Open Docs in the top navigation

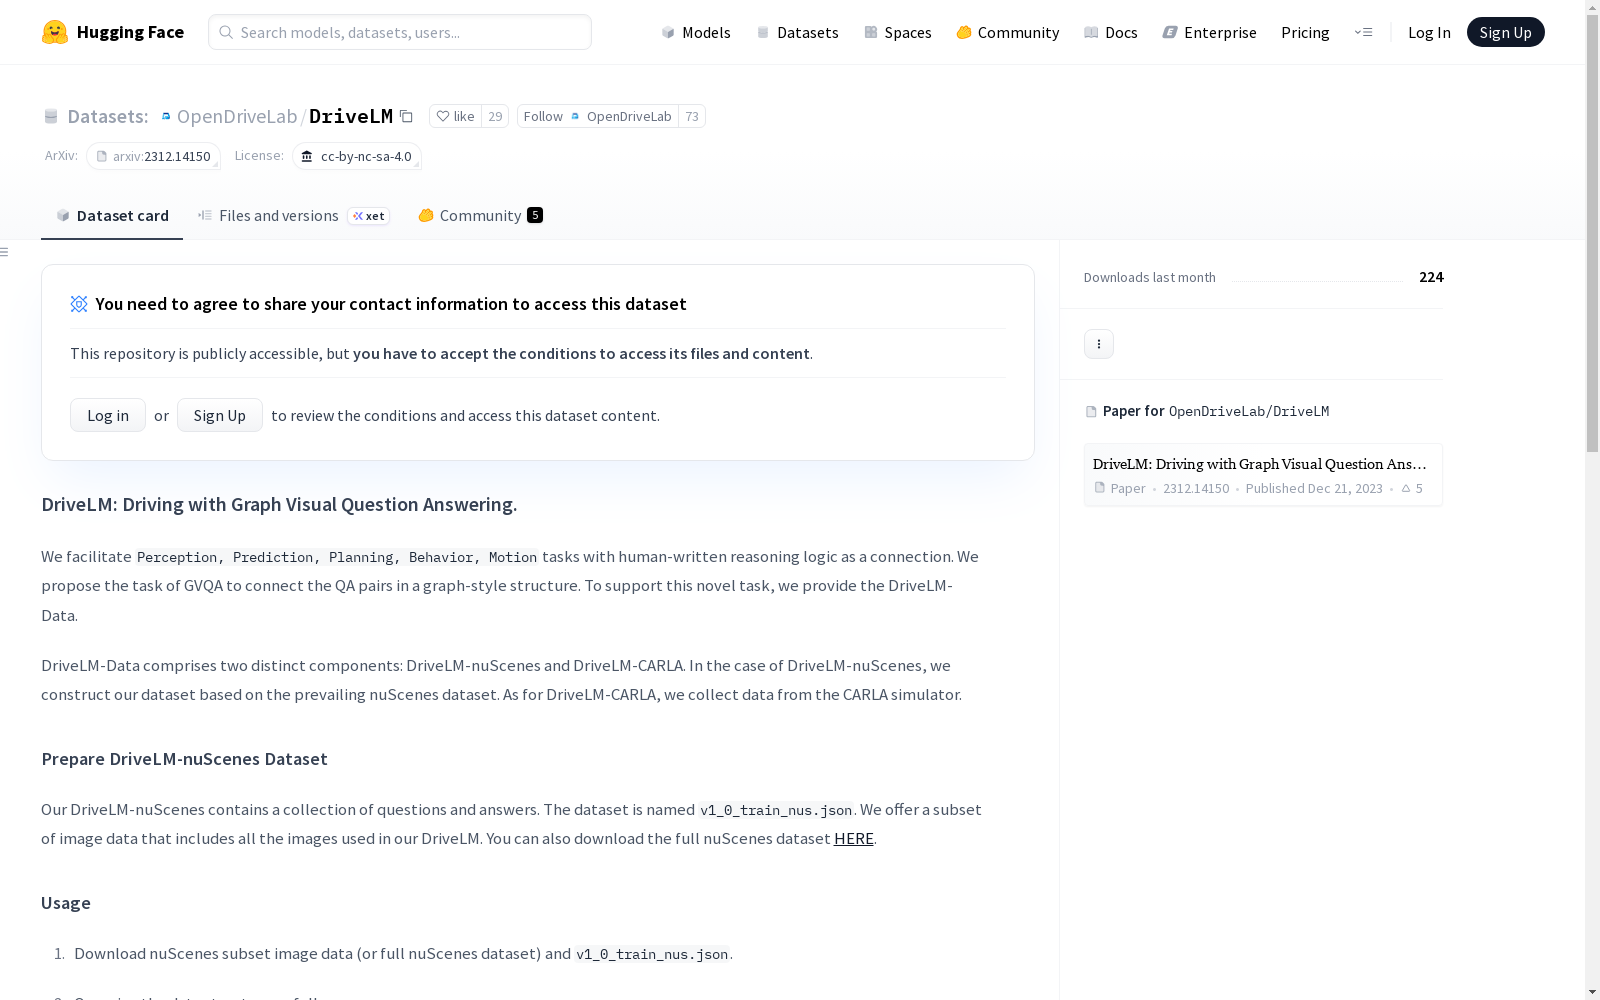click(x=1111, y=32)
